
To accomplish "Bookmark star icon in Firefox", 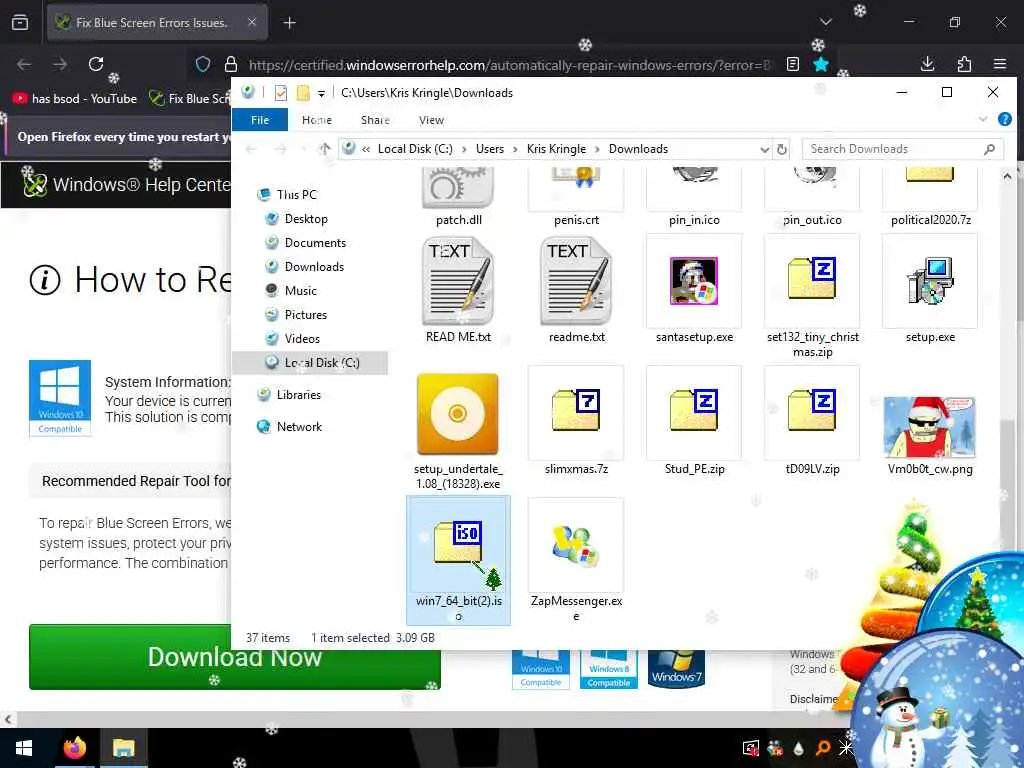I will tap(821, 64).
